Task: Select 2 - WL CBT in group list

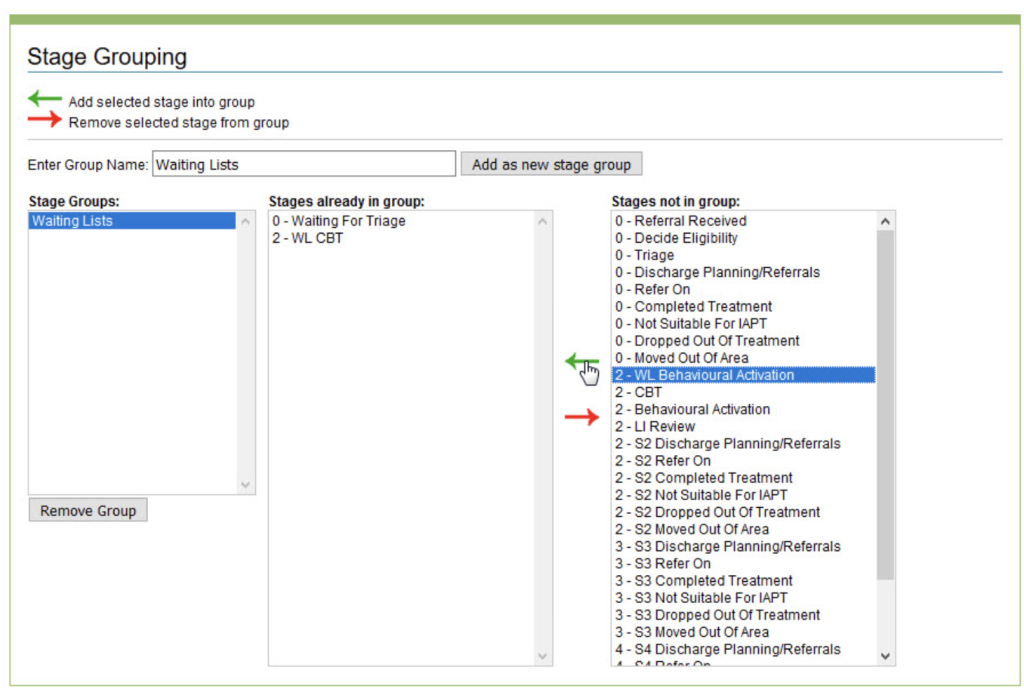Action: (307, 238)
